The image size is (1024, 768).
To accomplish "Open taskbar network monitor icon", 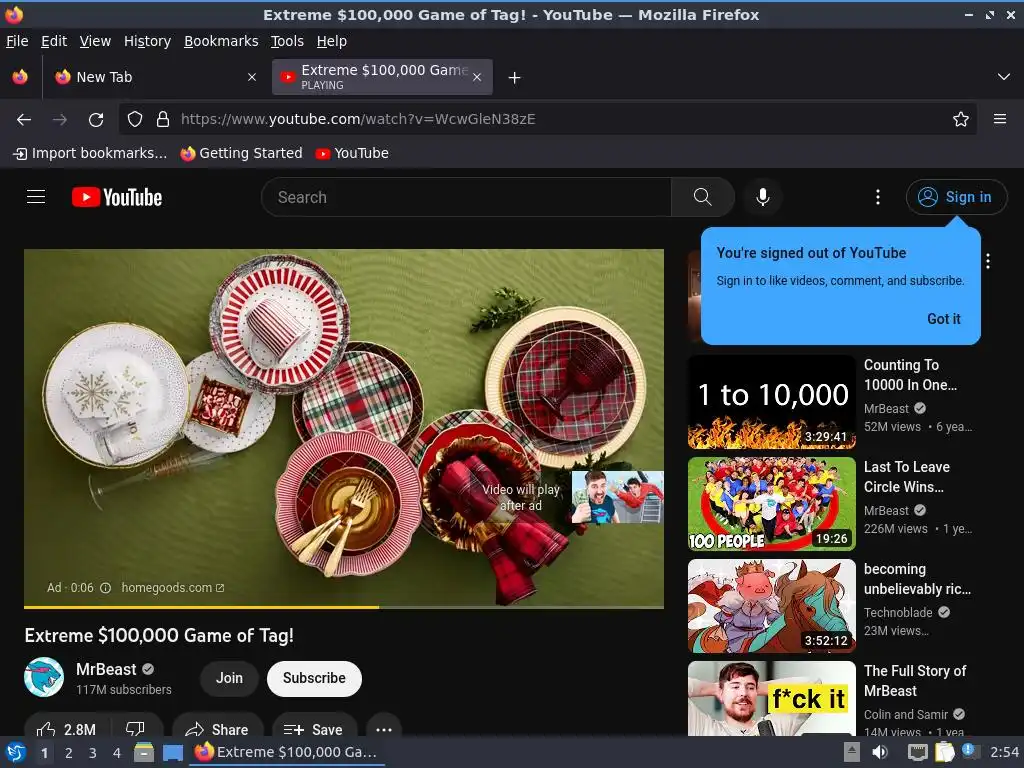I will (918, 752).
